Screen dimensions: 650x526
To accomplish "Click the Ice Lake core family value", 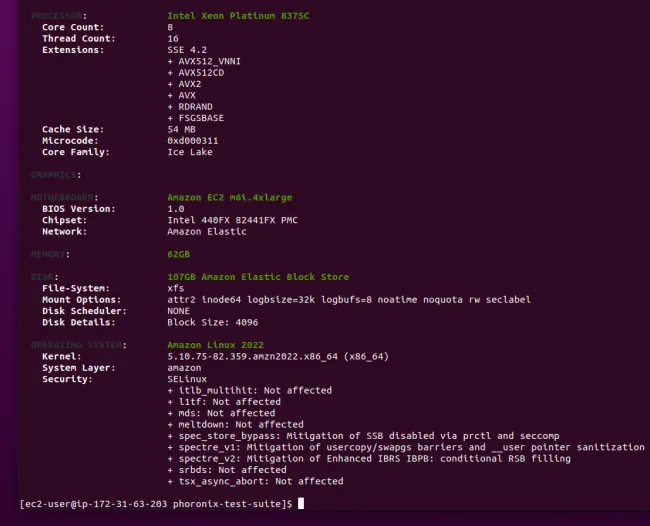I will 190,152.
